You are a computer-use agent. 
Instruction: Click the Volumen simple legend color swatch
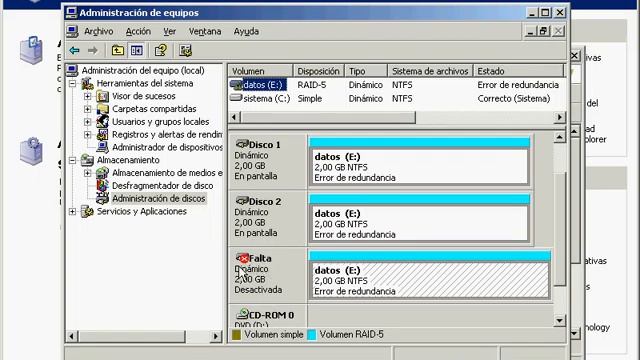236,335
